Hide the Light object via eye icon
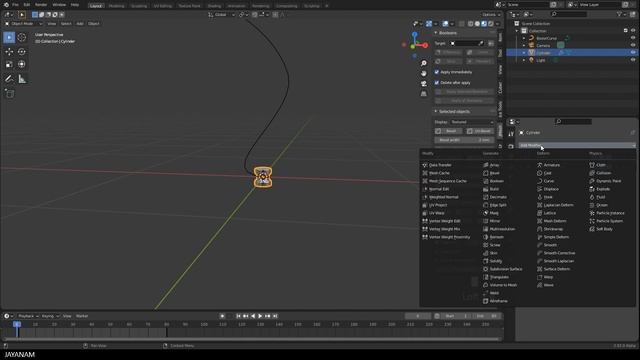Viewport: 640px width, 360px height. pyautogui.click(x=633, y=60)
